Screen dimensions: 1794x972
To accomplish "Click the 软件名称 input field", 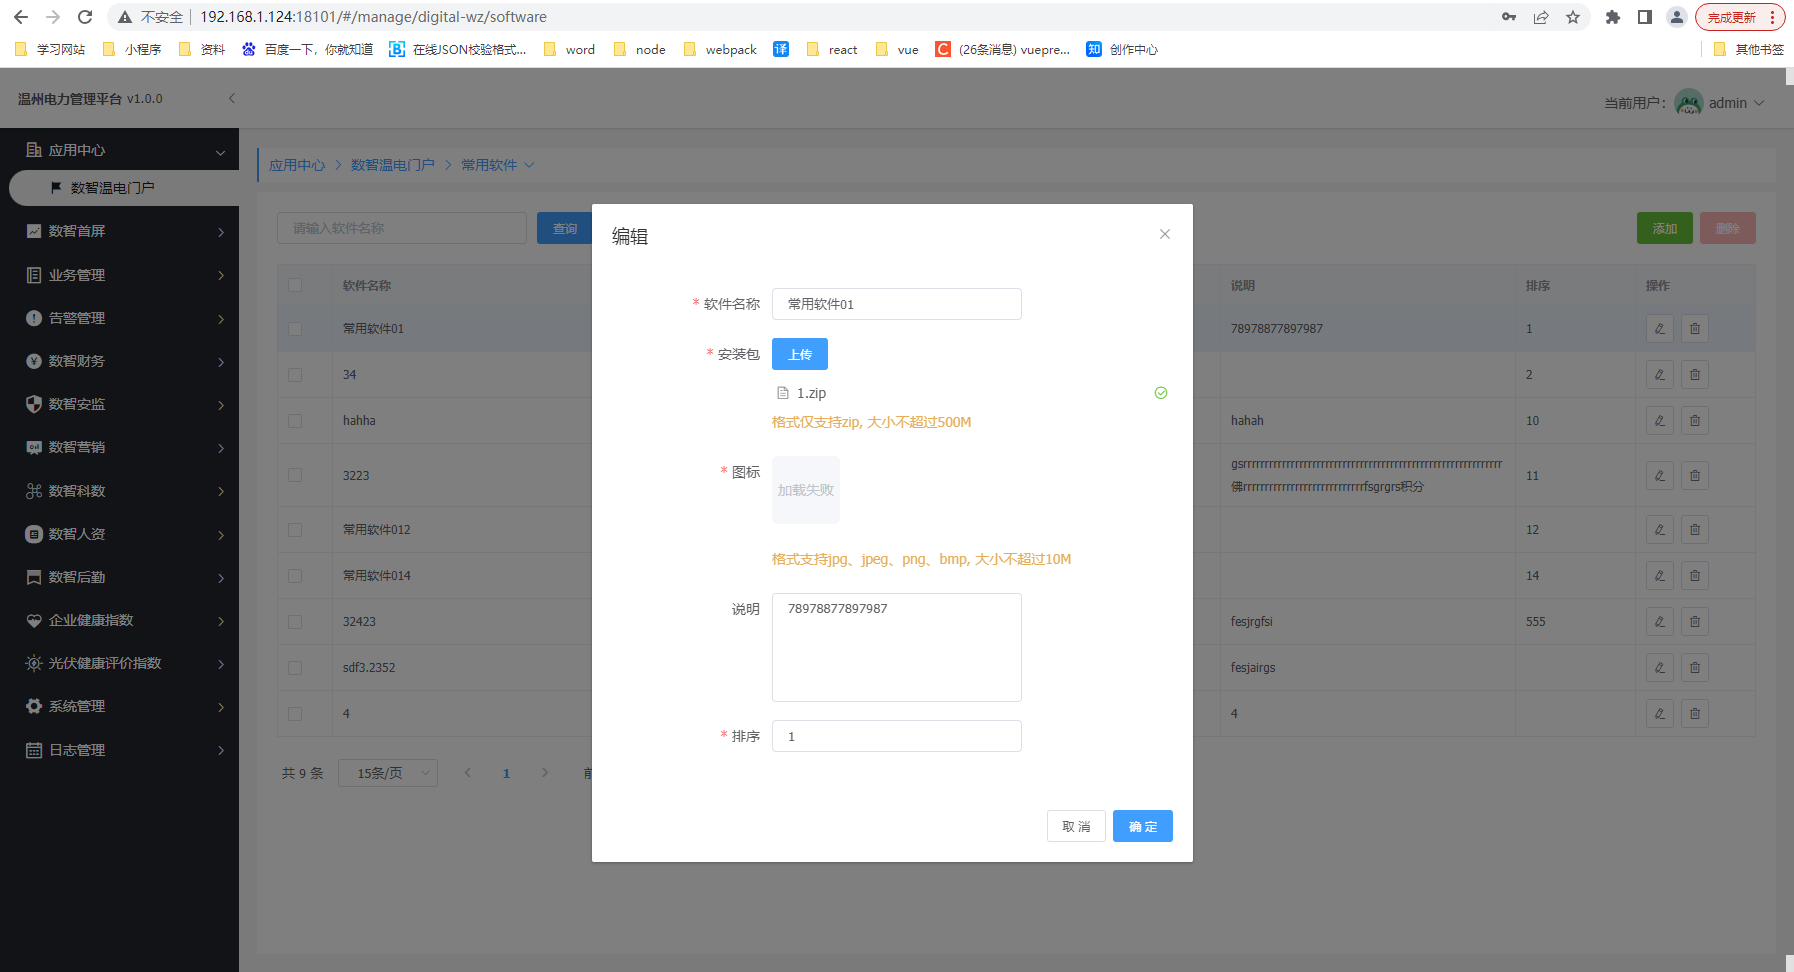I will (x=897, y=304).
